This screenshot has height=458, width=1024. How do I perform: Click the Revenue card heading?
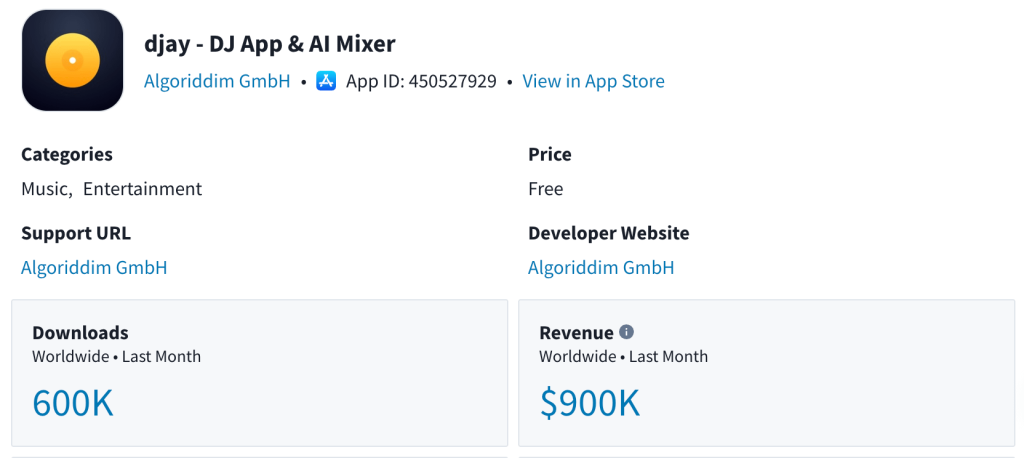[576, 333]
